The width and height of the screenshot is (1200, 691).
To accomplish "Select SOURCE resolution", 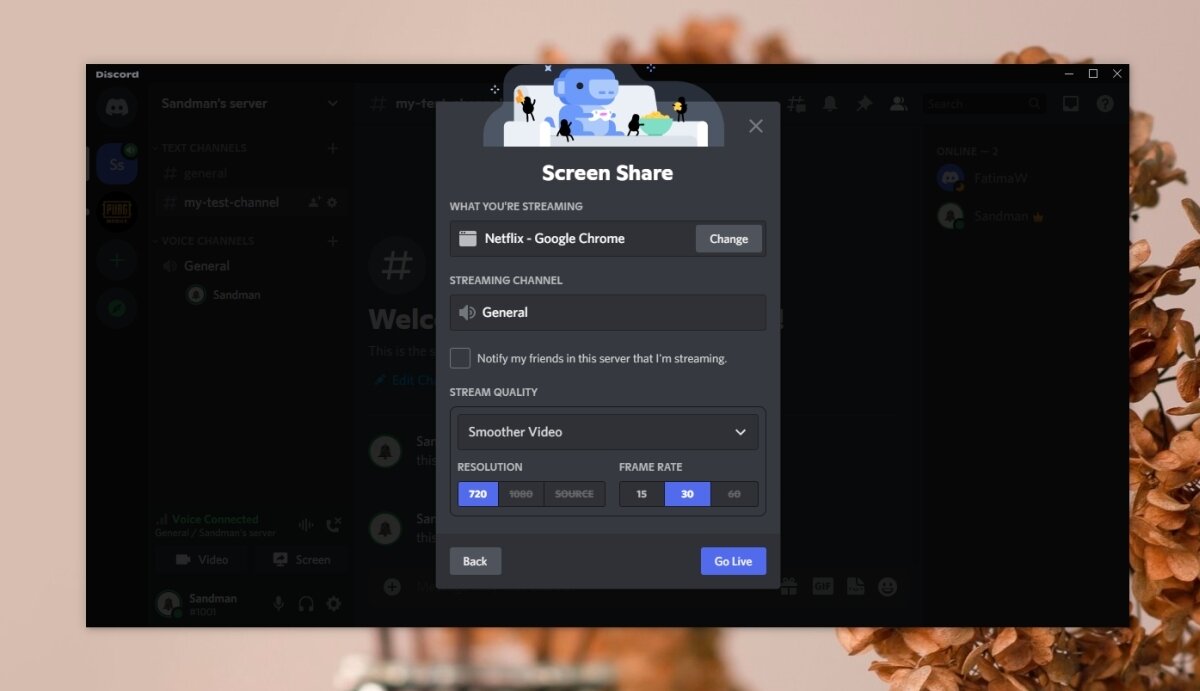I will 574,494.
